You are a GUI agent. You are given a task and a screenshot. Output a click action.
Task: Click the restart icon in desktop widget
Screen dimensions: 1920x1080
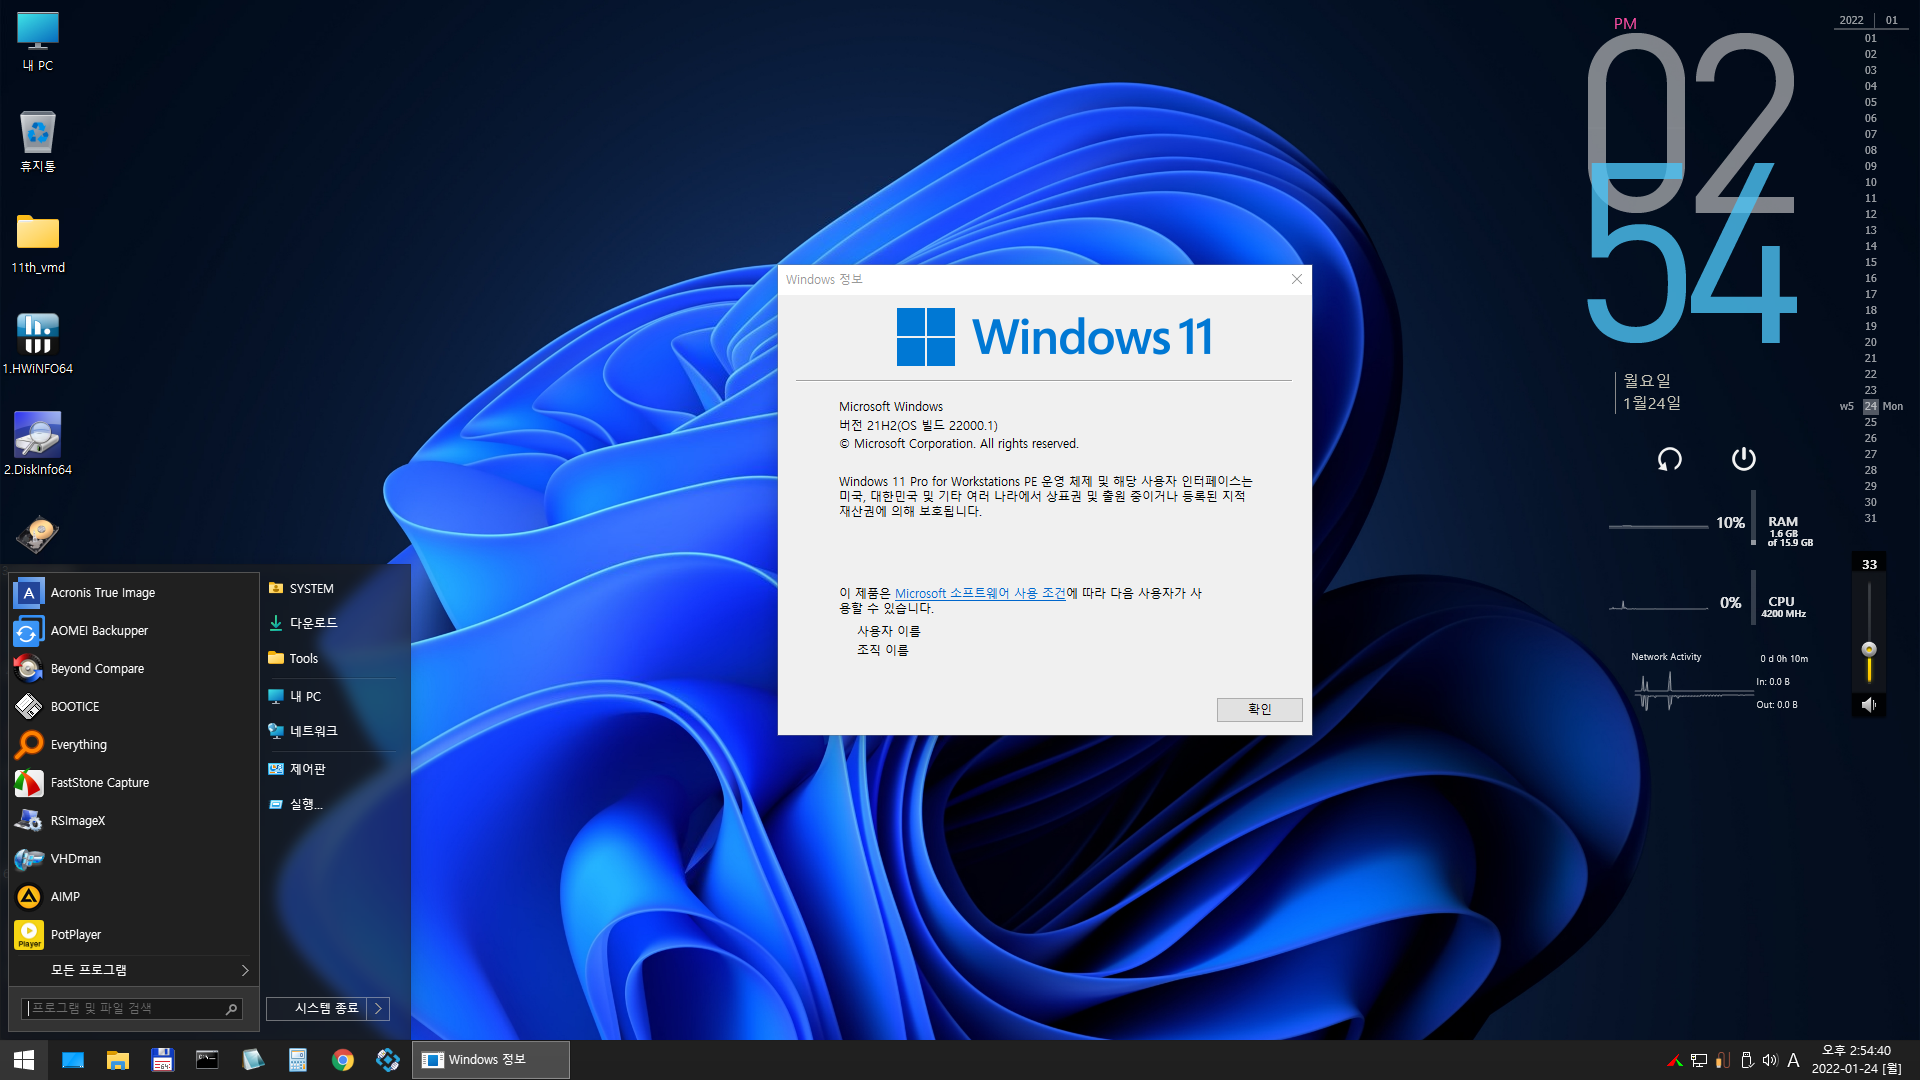coord(1669,459)
